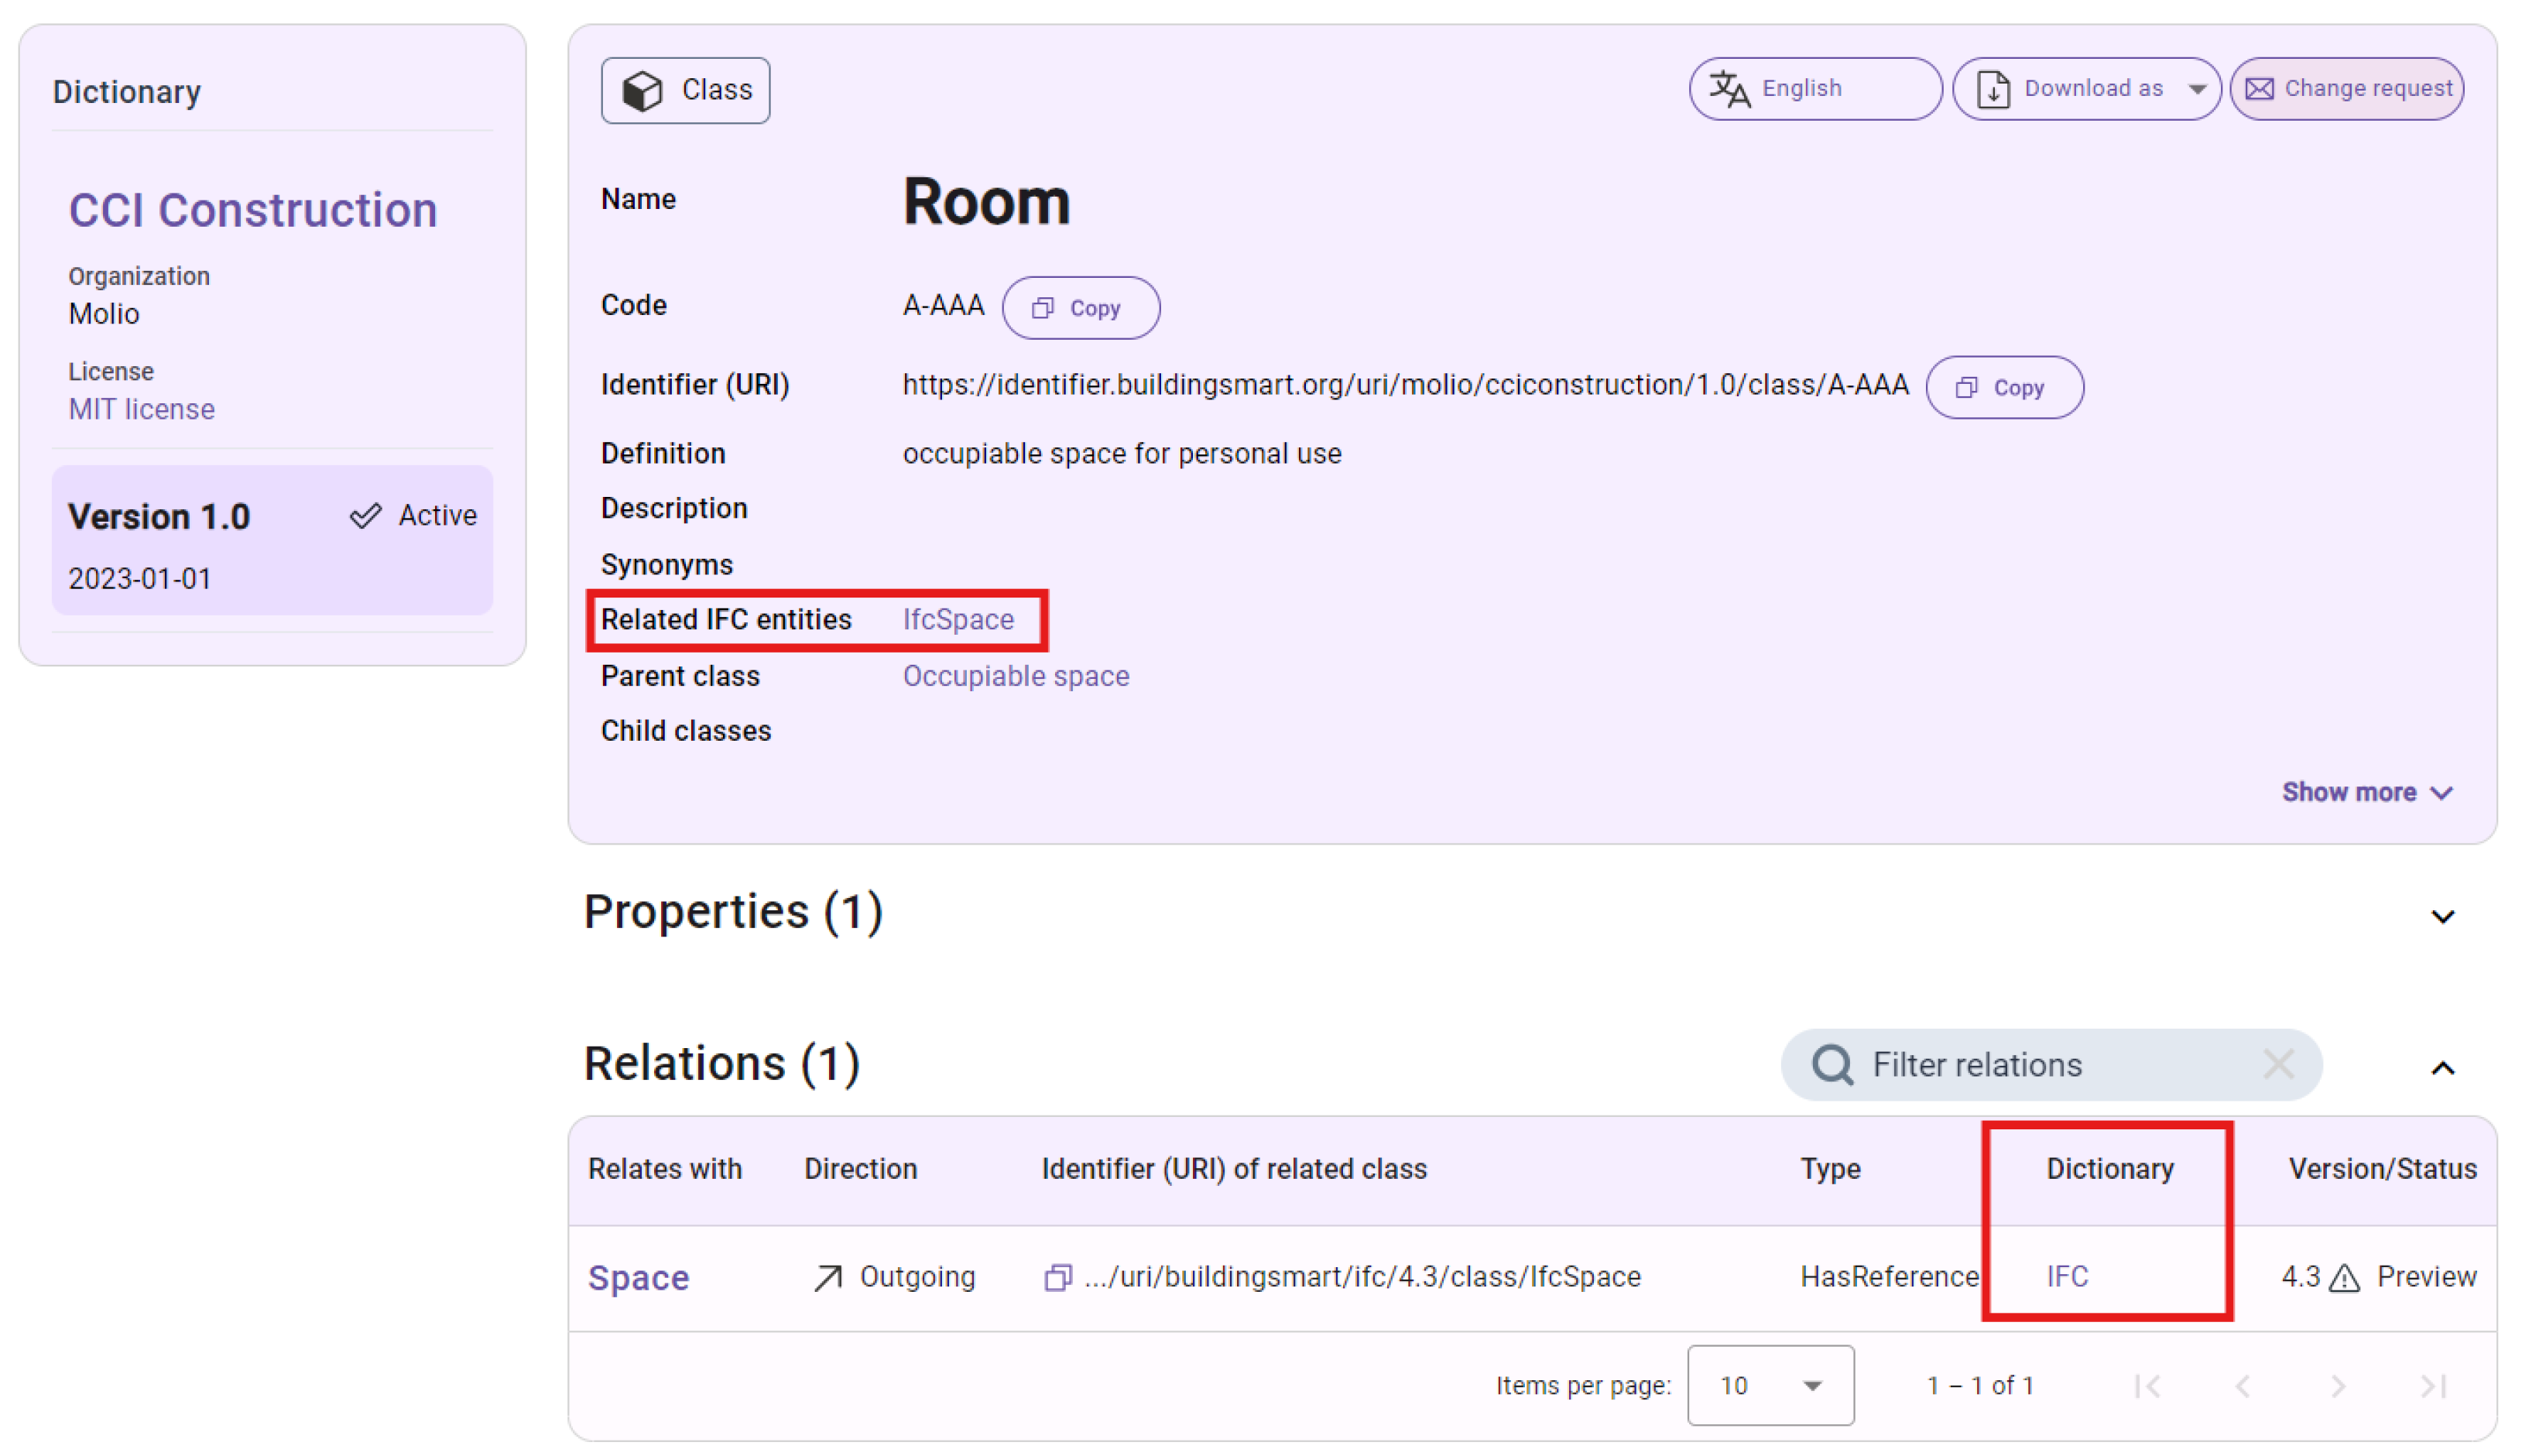This screenshot has width=2522, height=1456.
Task: Click the Class cube icon
Action: tap(642, 91)
